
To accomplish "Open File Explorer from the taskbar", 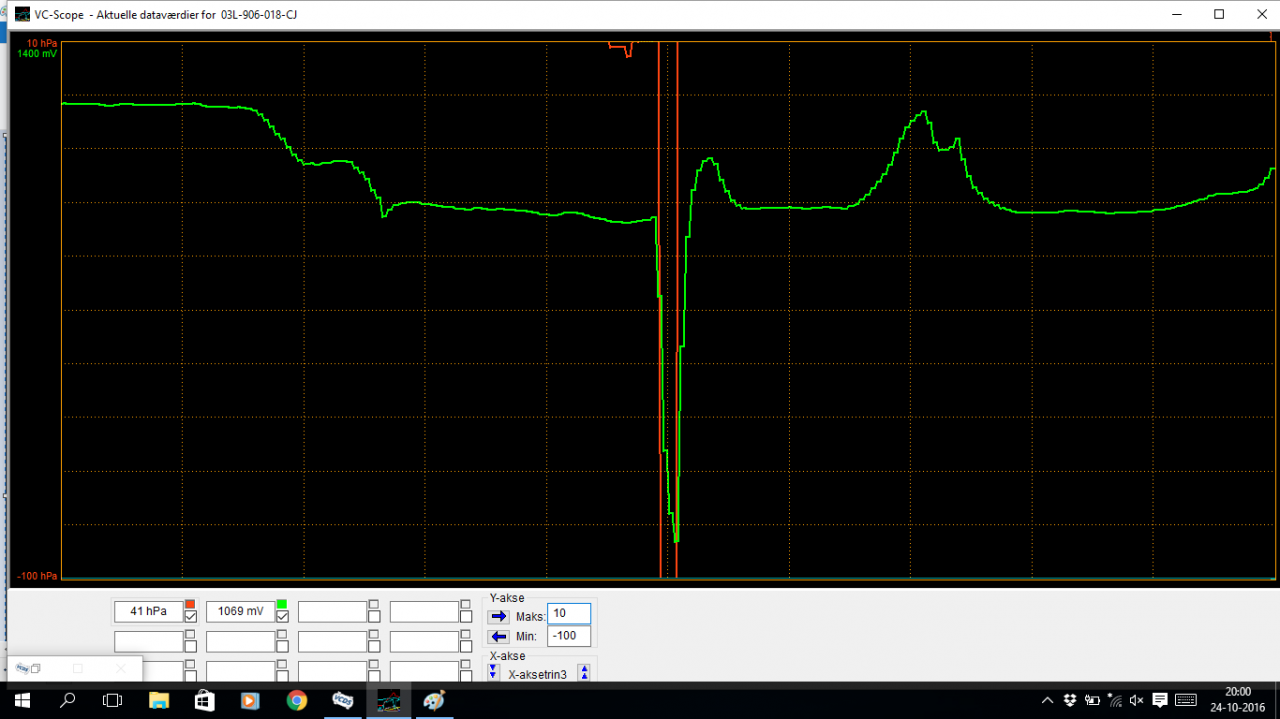I will point(159,701).
